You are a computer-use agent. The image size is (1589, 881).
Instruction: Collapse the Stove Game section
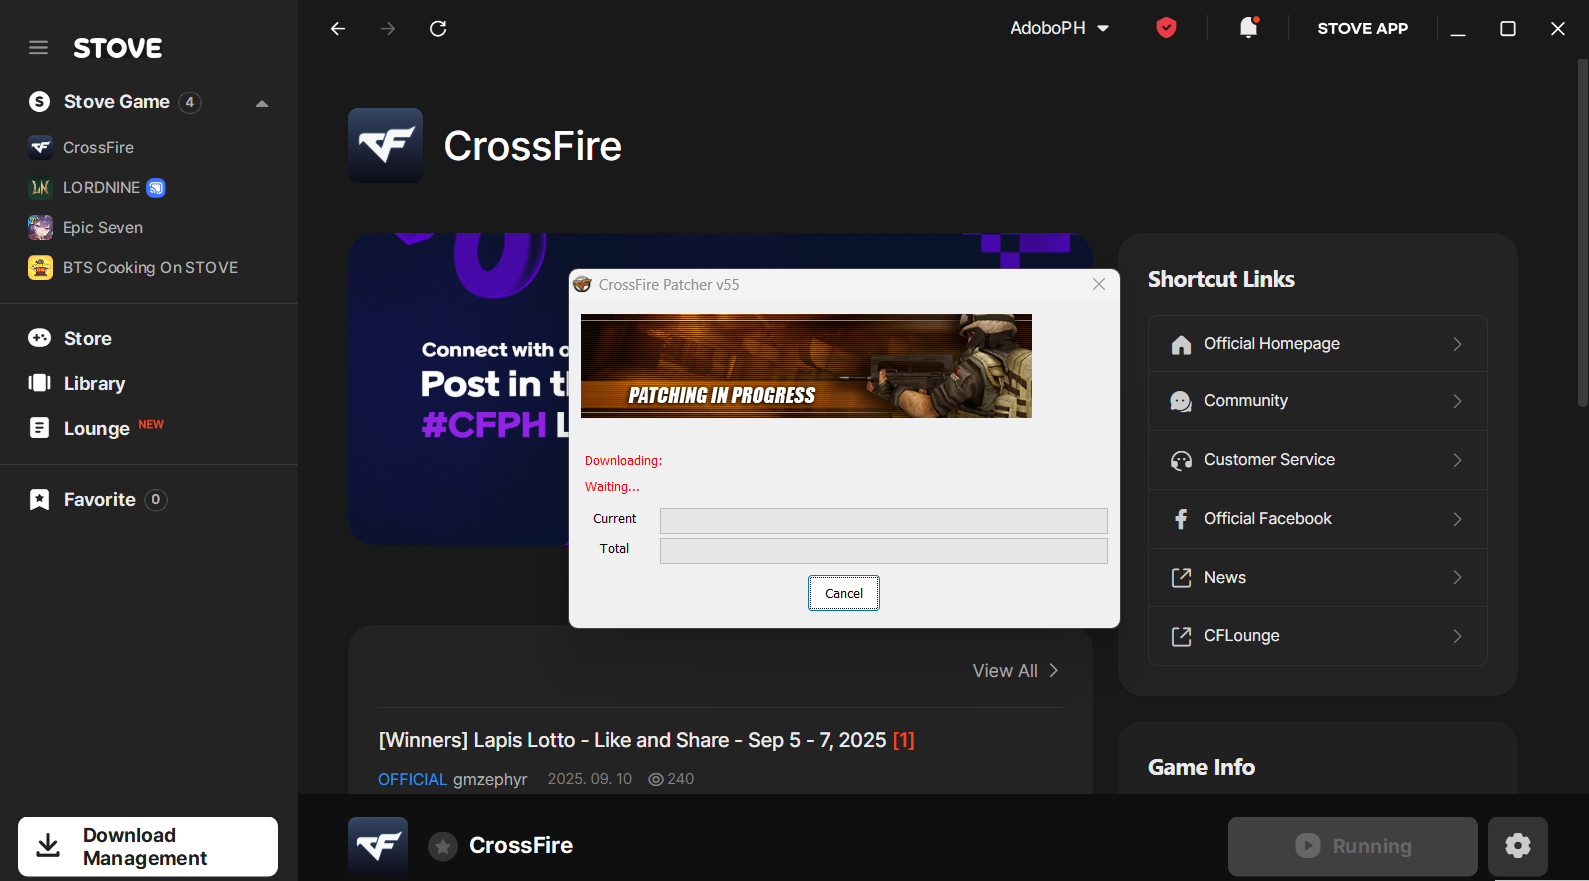(262, 103)
